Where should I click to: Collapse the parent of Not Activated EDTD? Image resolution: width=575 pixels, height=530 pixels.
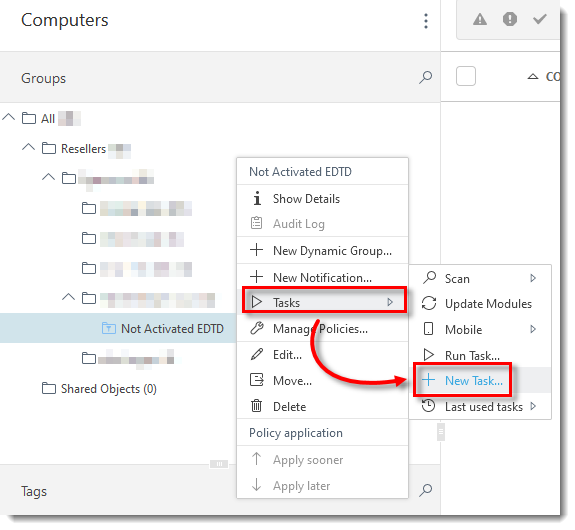point(69,298)
